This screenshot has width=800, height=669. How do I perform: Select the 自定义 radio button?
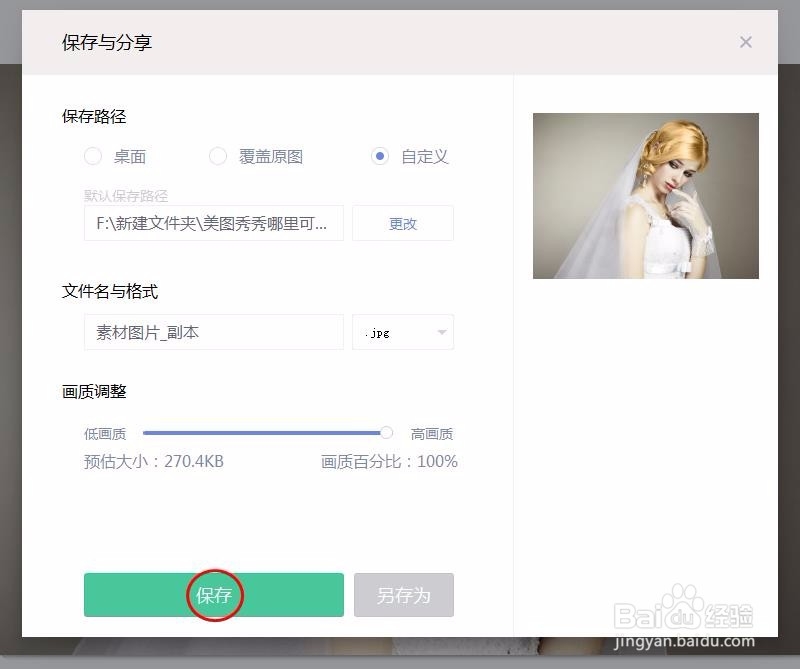380,156
